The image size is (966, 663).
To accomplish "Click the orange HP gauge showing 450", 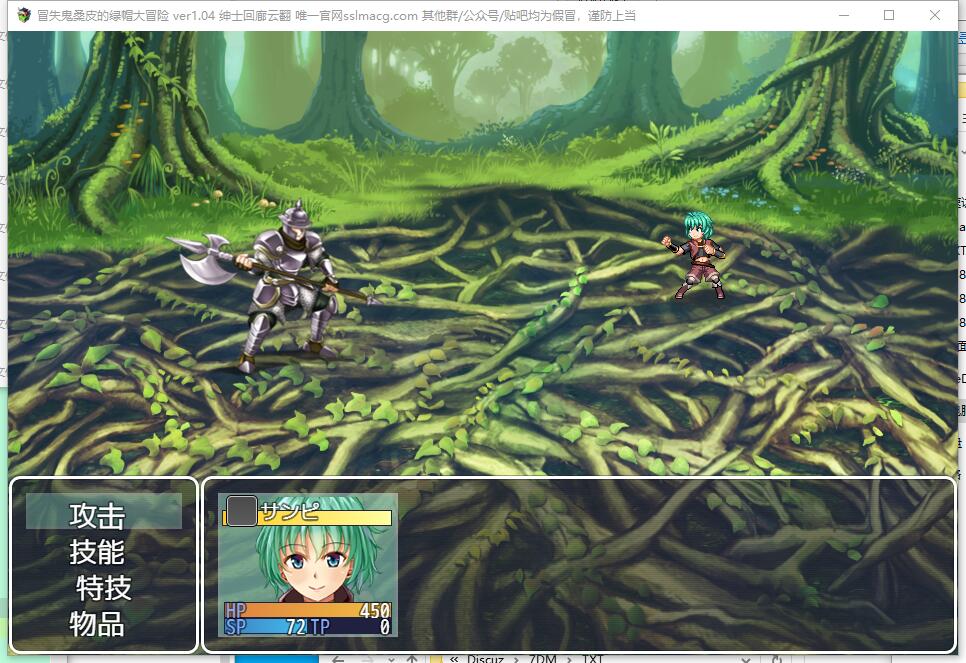I will (308, 610).
